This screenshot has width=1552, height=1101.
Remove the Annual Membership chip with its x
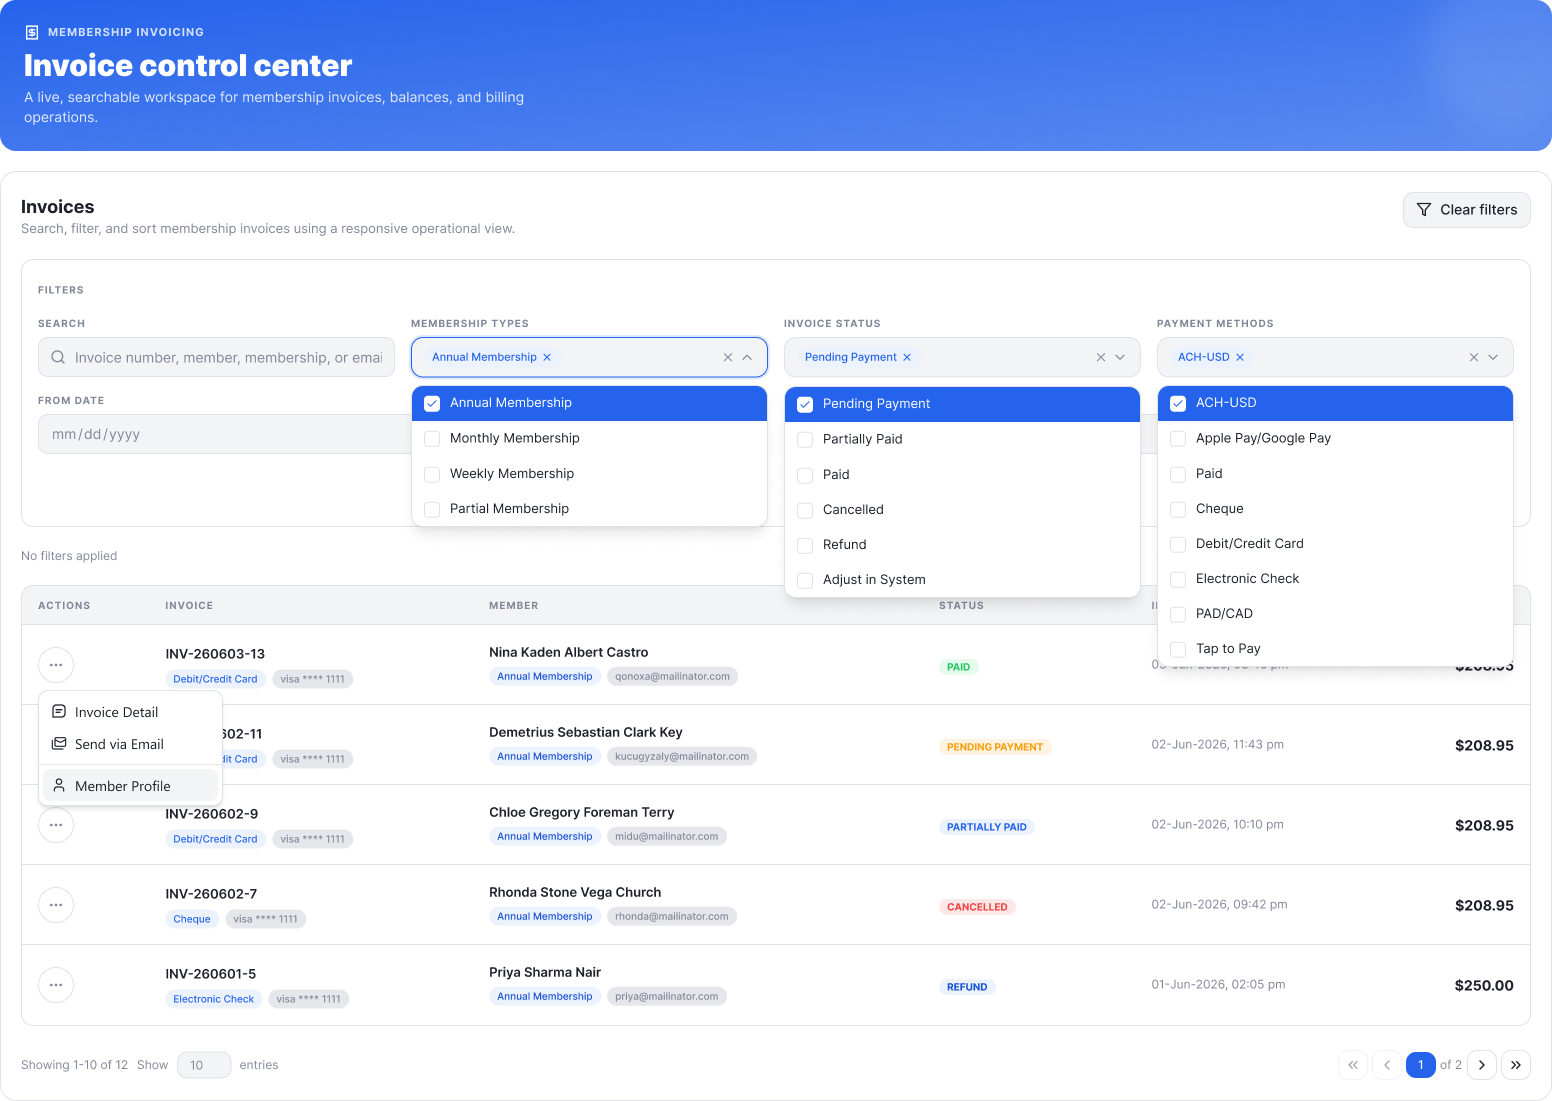click(x=547, y=357)
